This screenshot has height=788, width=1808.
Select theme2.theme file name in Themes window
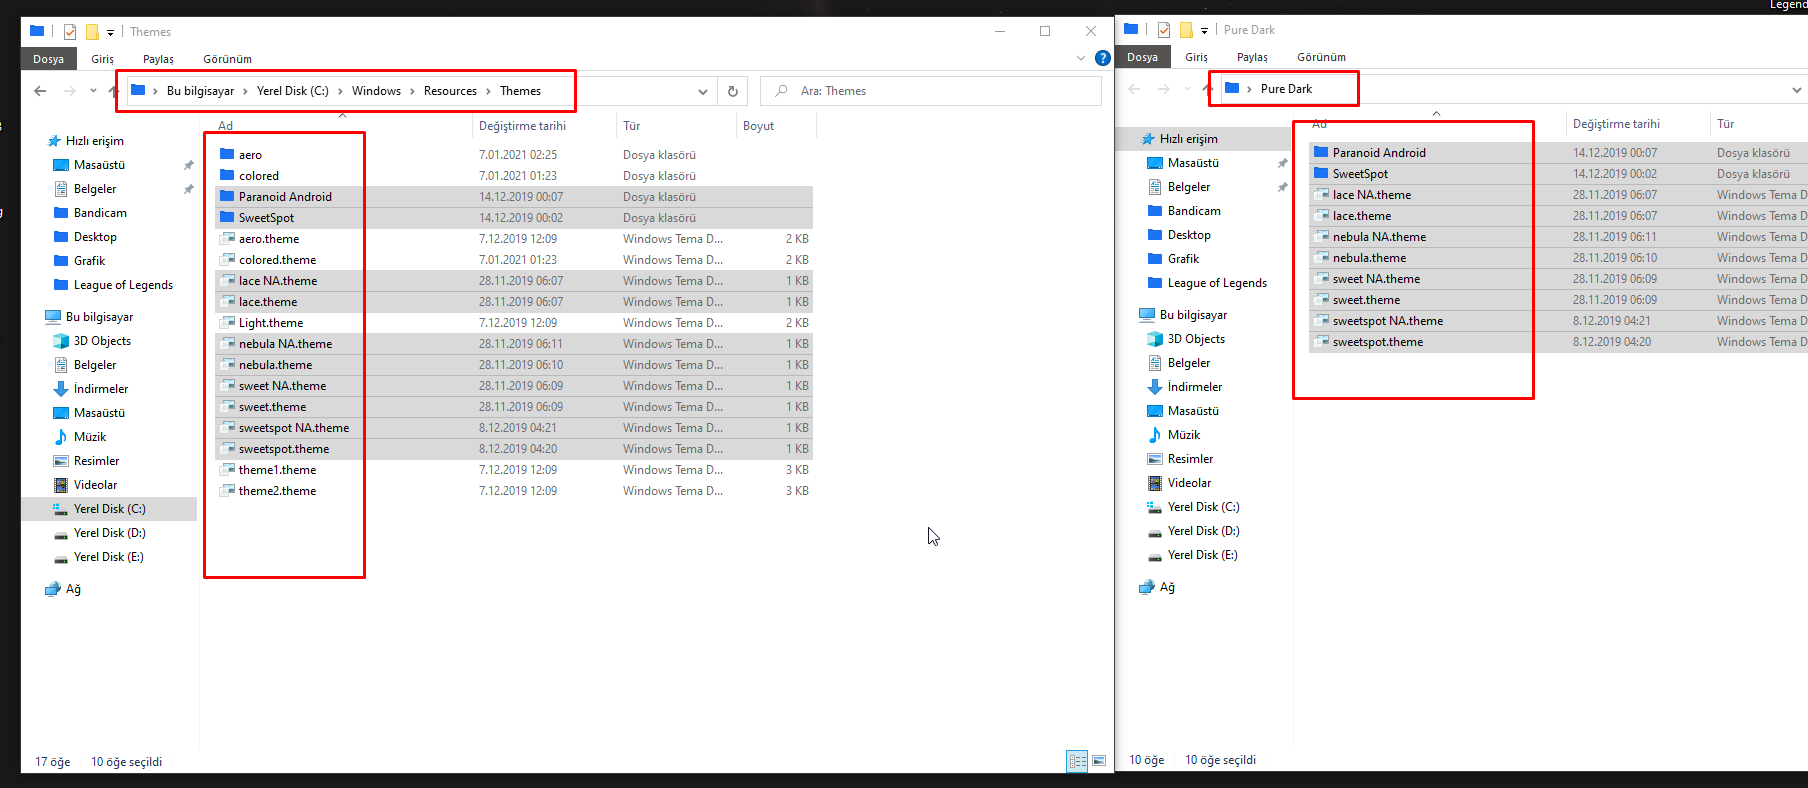click(277, 491)
